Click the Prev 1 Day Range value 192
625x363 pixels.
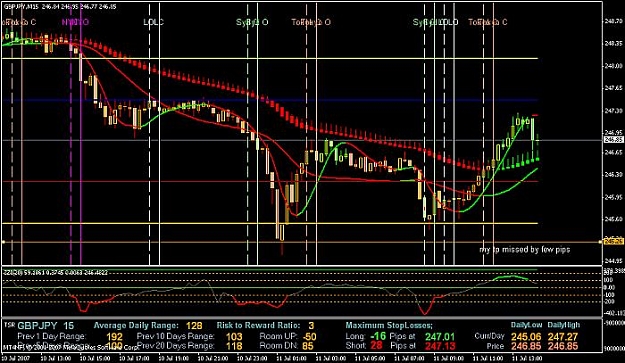pos(114,337)
